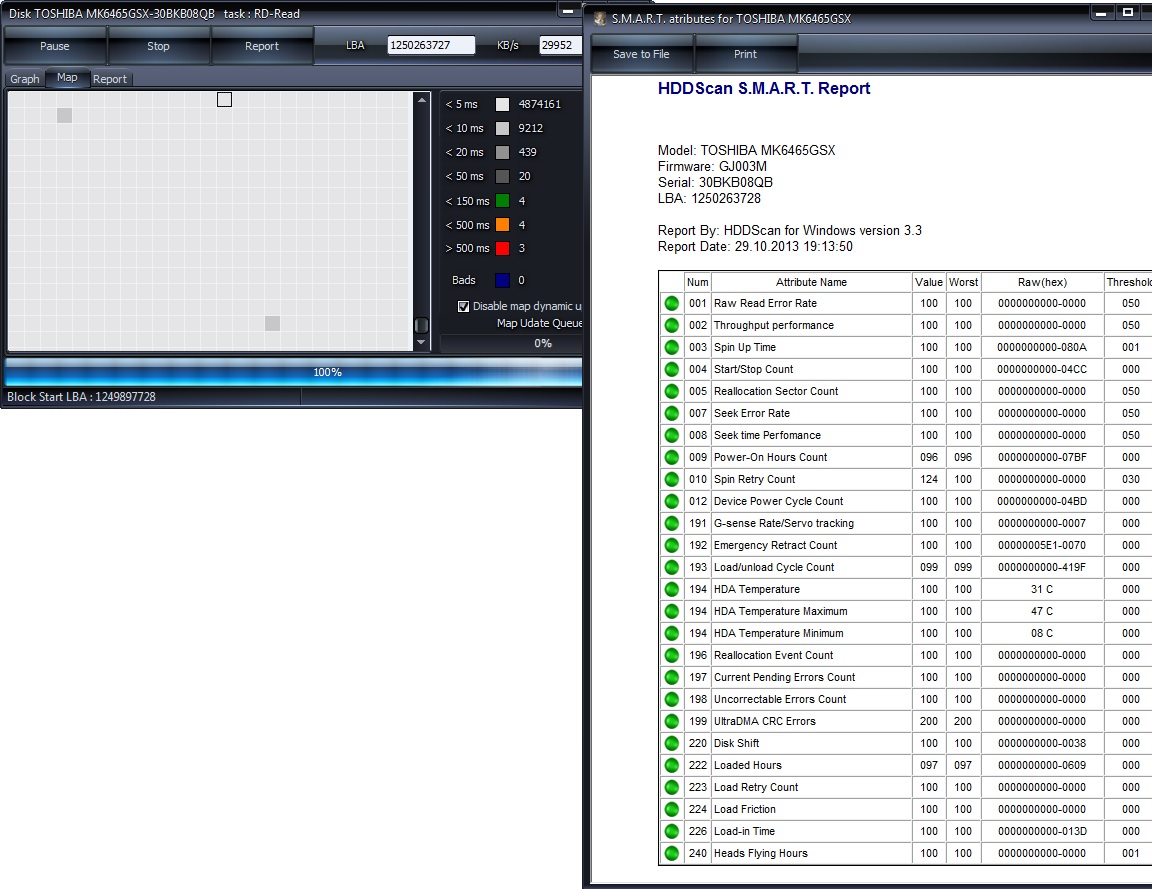Click the Num column header
This screenshot has height=889, width=1152.
point(697,282)
